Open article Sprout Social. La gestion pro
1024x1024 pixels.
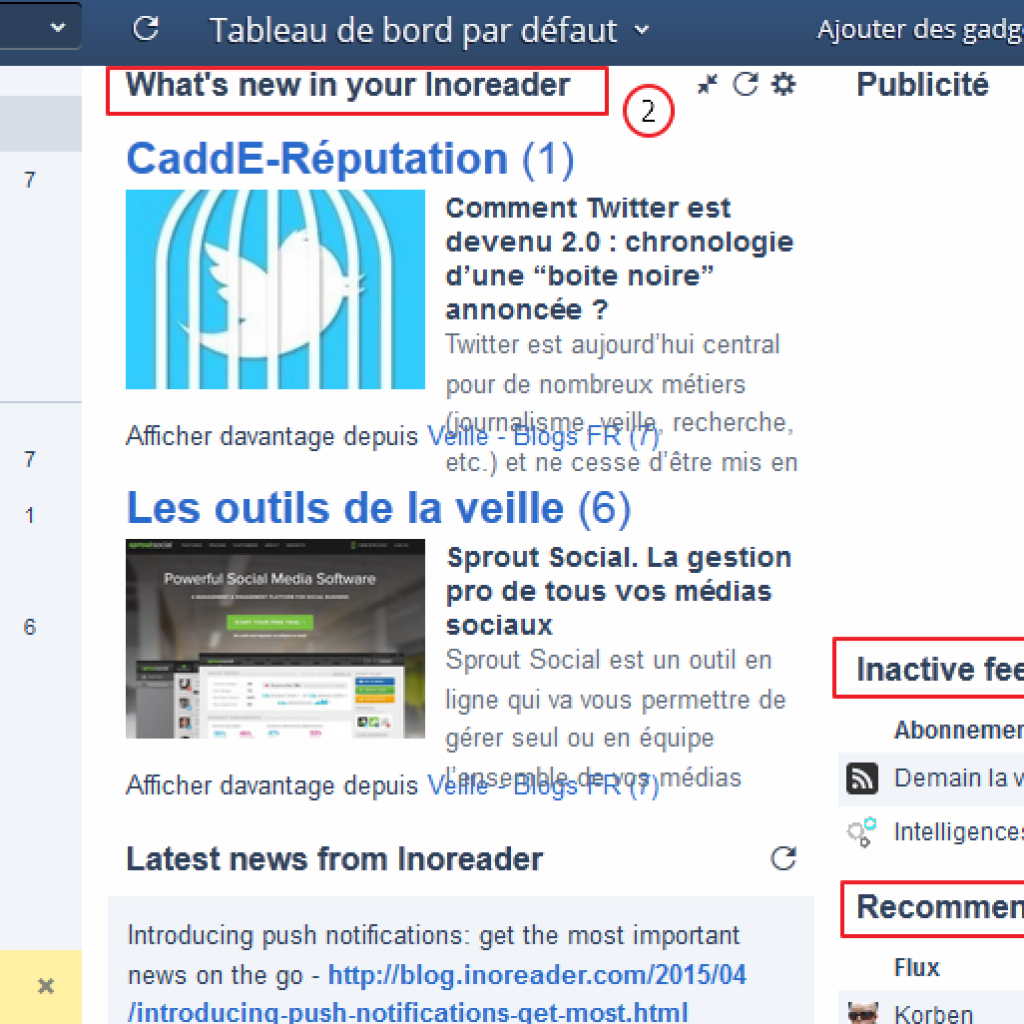click(618, 591)
